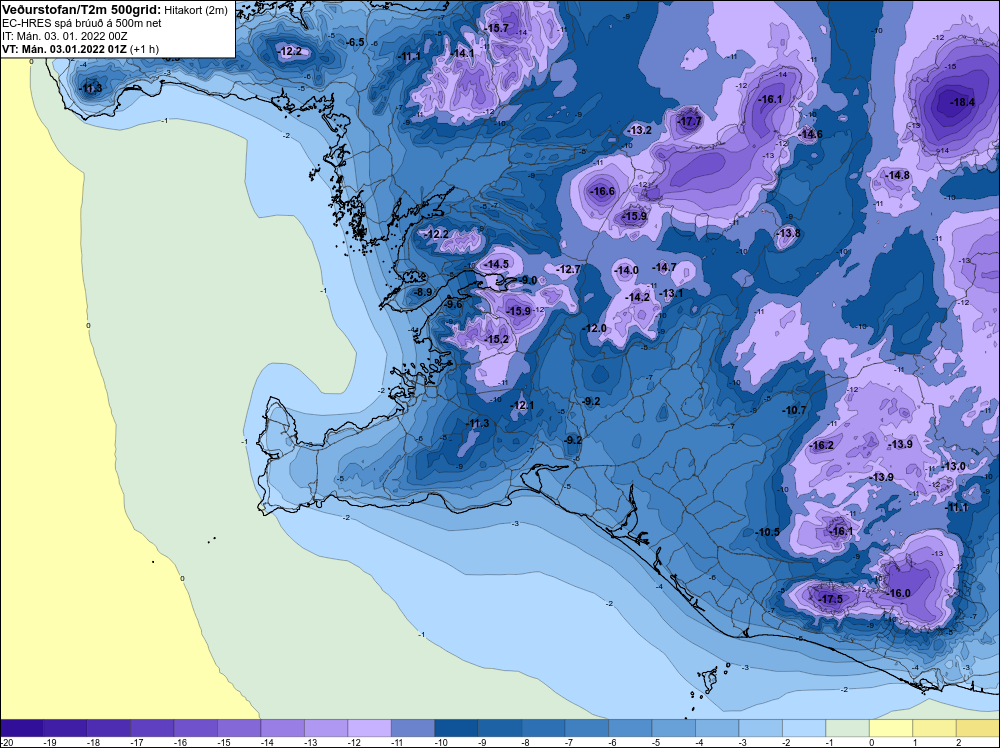Select the '-8.9' temperature value
The height and width of the screenshot is (748, 1000).
tap(422, 292)
